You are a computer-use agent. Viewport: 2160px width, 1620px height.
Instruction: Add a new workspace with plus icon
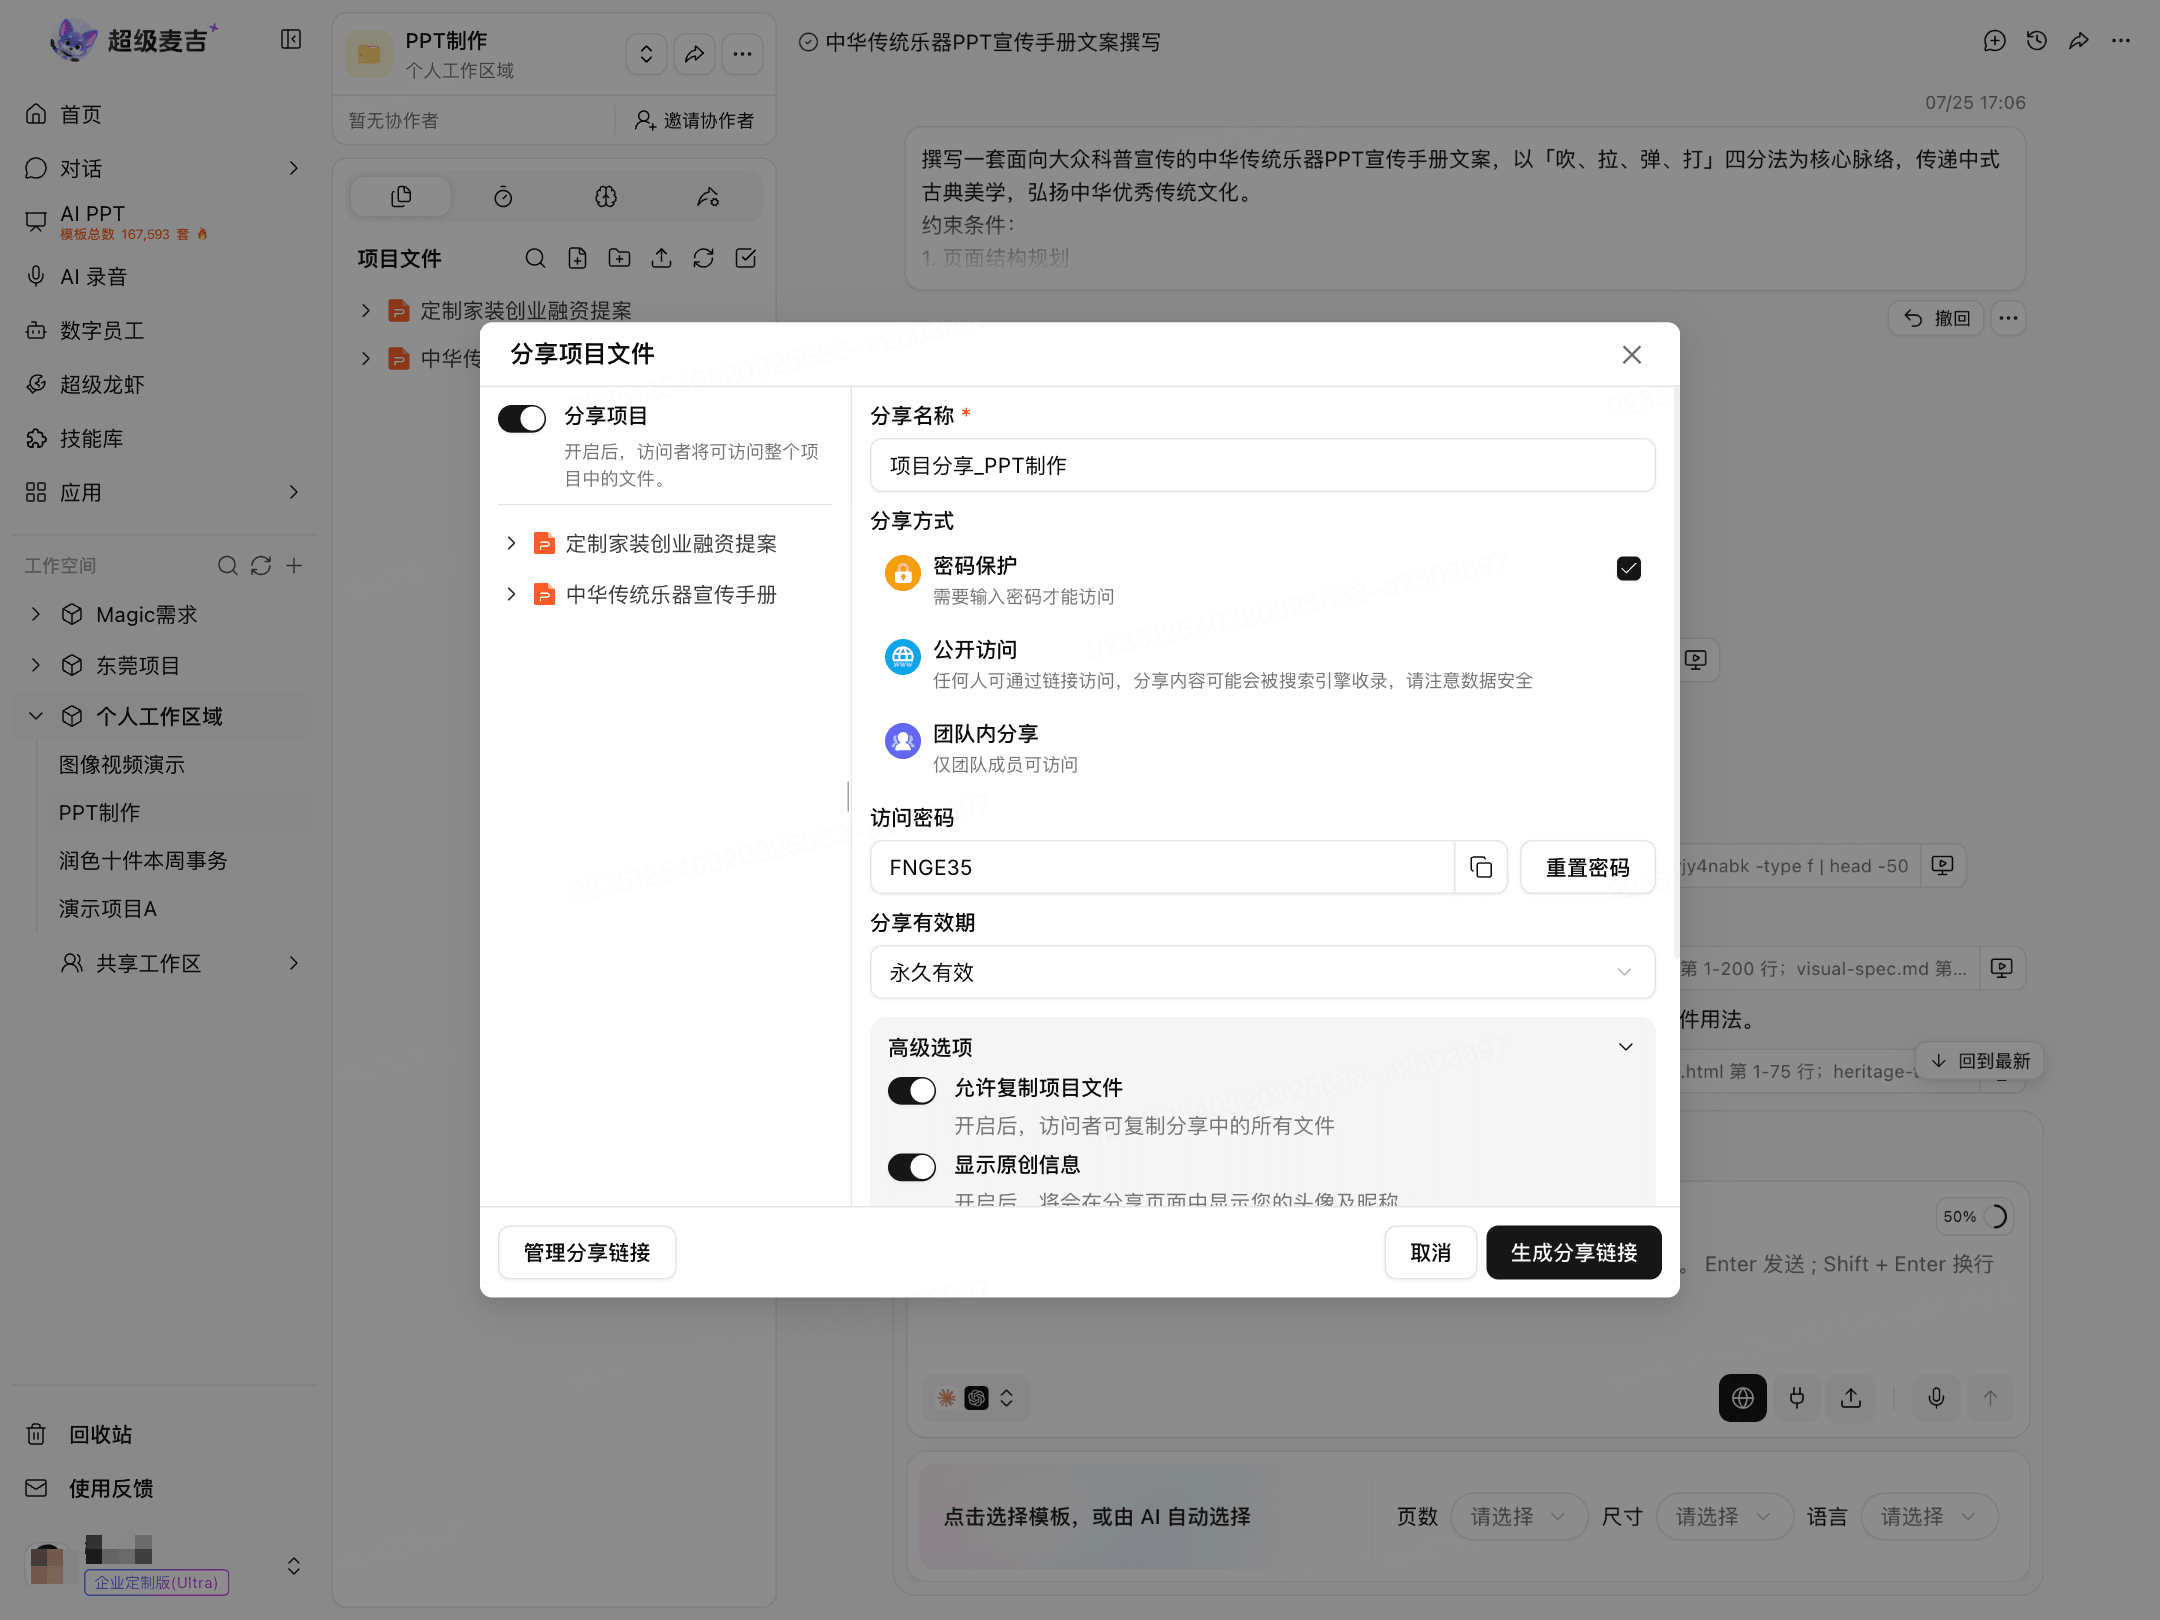click(294, 566)
